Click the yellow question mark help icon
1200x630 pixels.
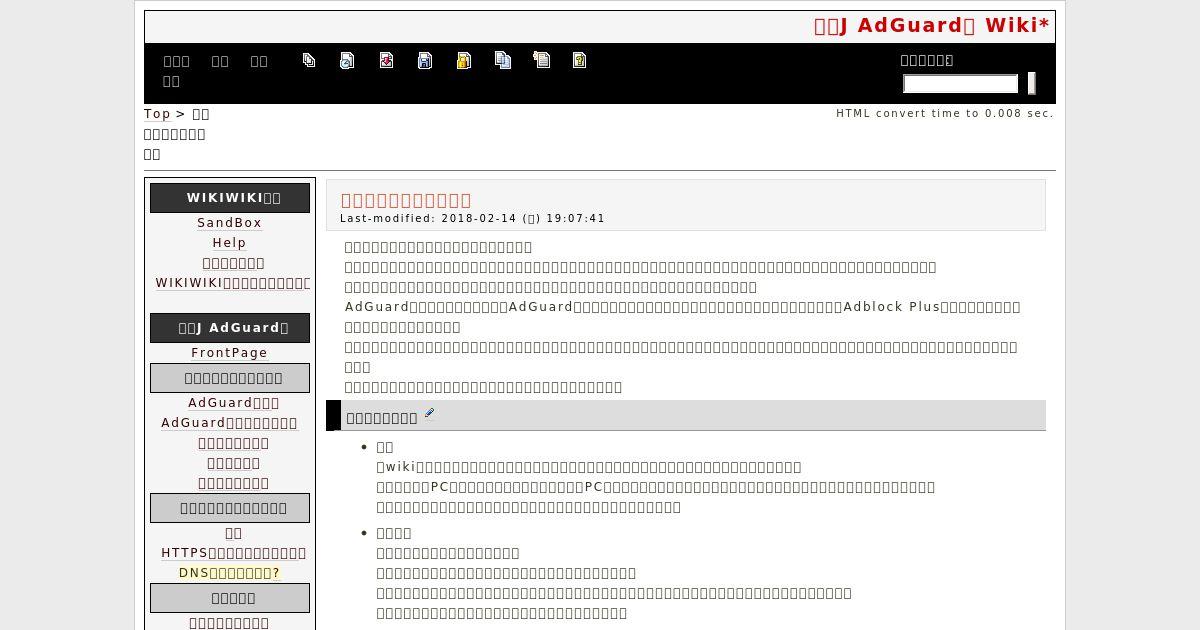point(579,60)
